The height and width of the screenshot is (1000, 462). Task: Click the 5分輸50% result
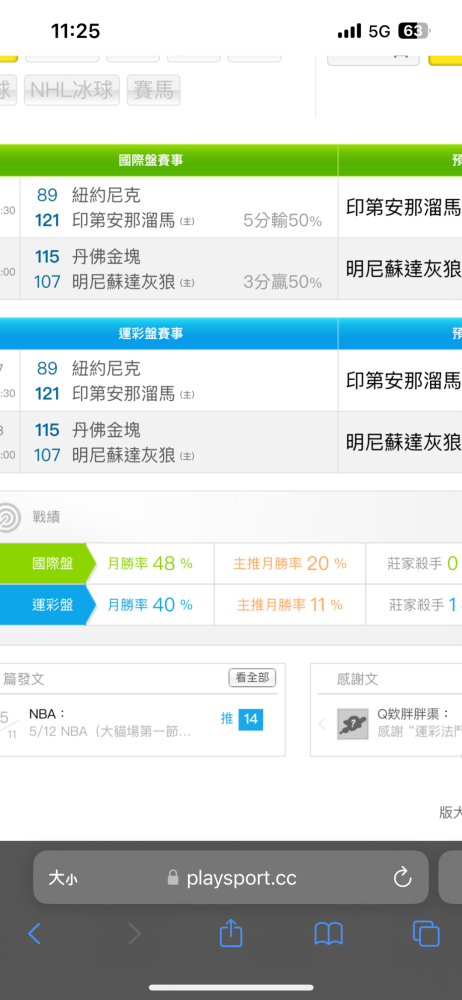pos(282,221)
